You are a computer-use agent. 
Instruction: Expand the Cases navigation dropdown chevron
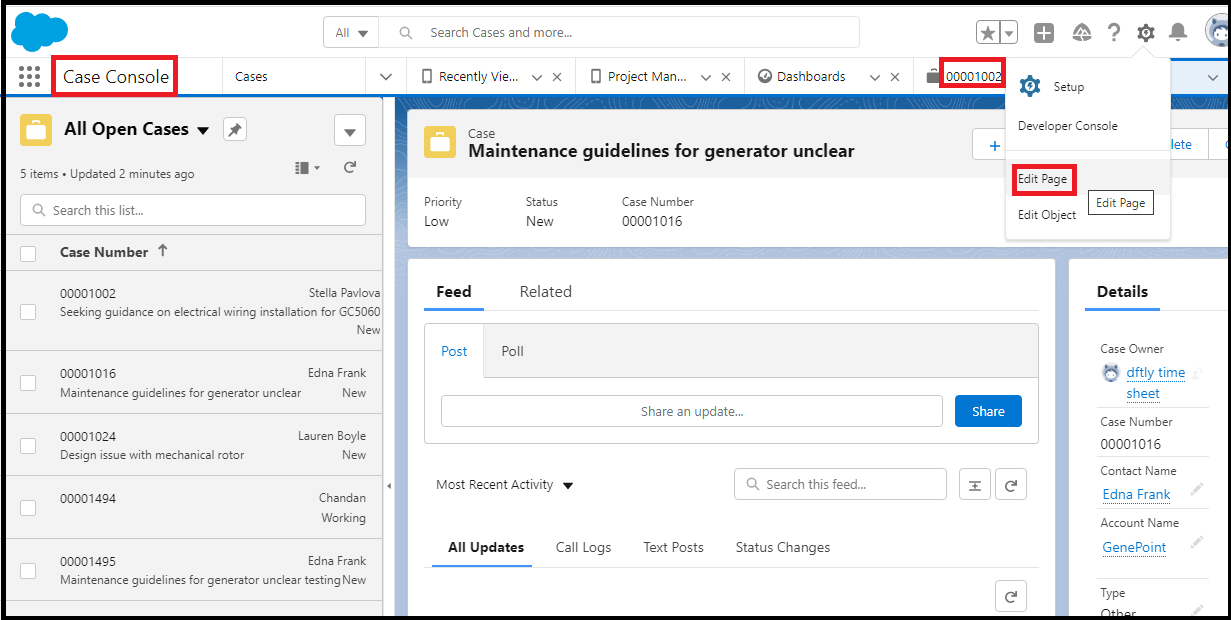pyautogui.click(x=387, y=77)
